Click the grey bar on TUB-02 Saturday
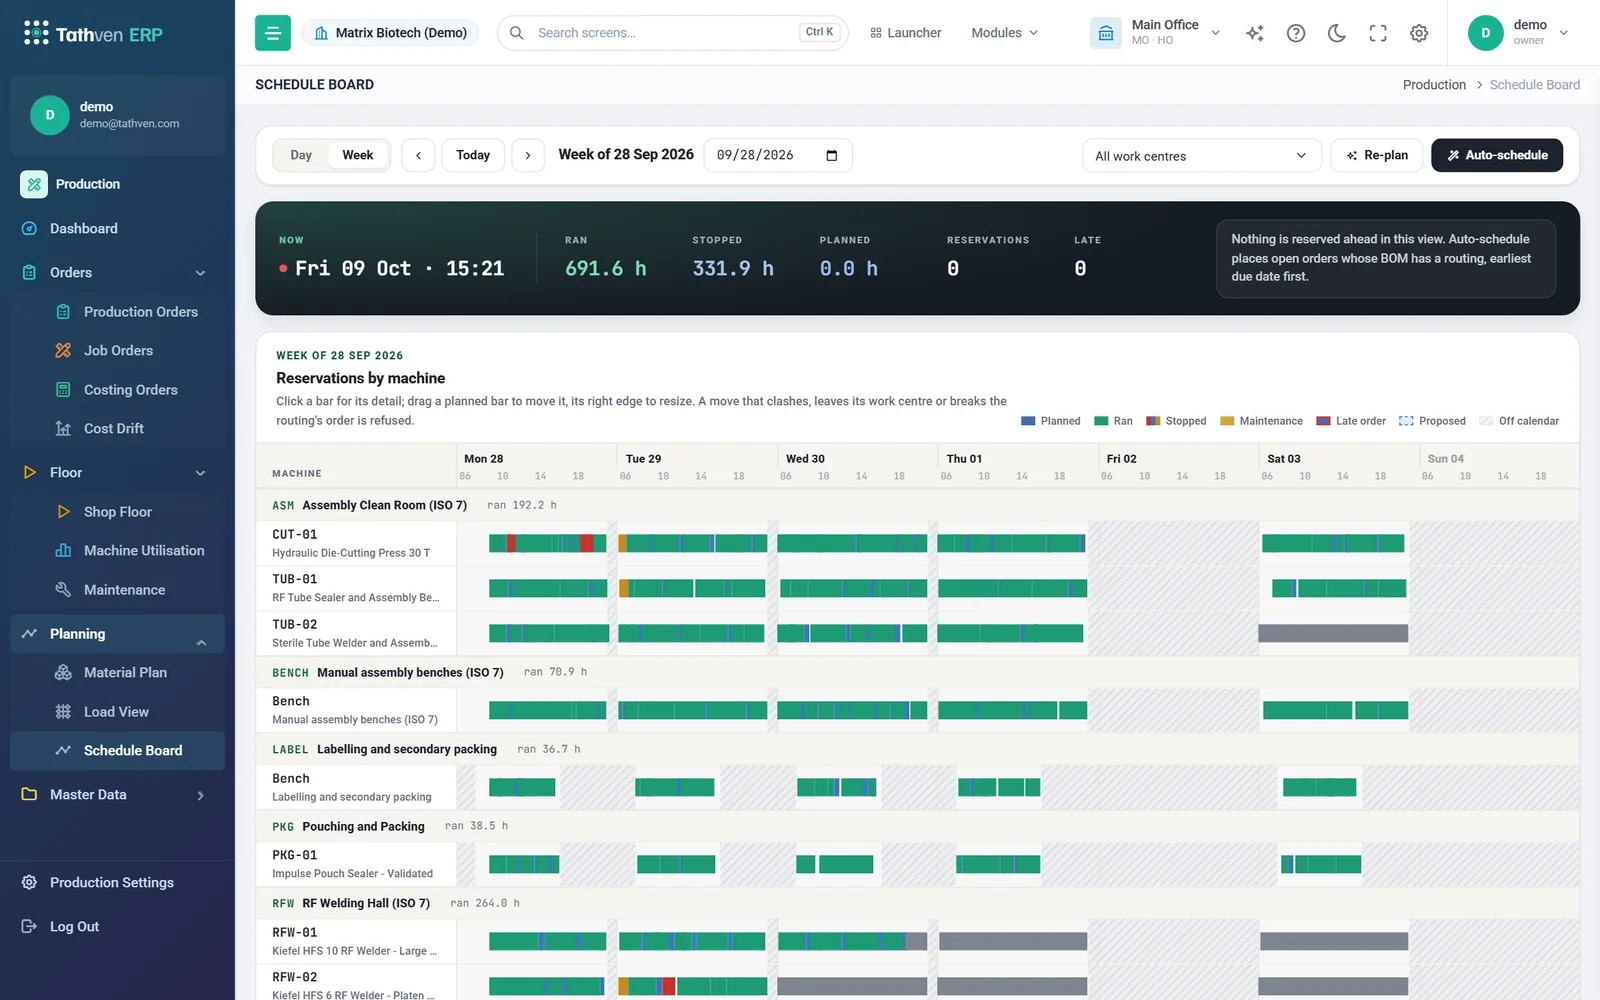Image resolution: width=1600 pixels, height=1000 pixels. 1333,633
